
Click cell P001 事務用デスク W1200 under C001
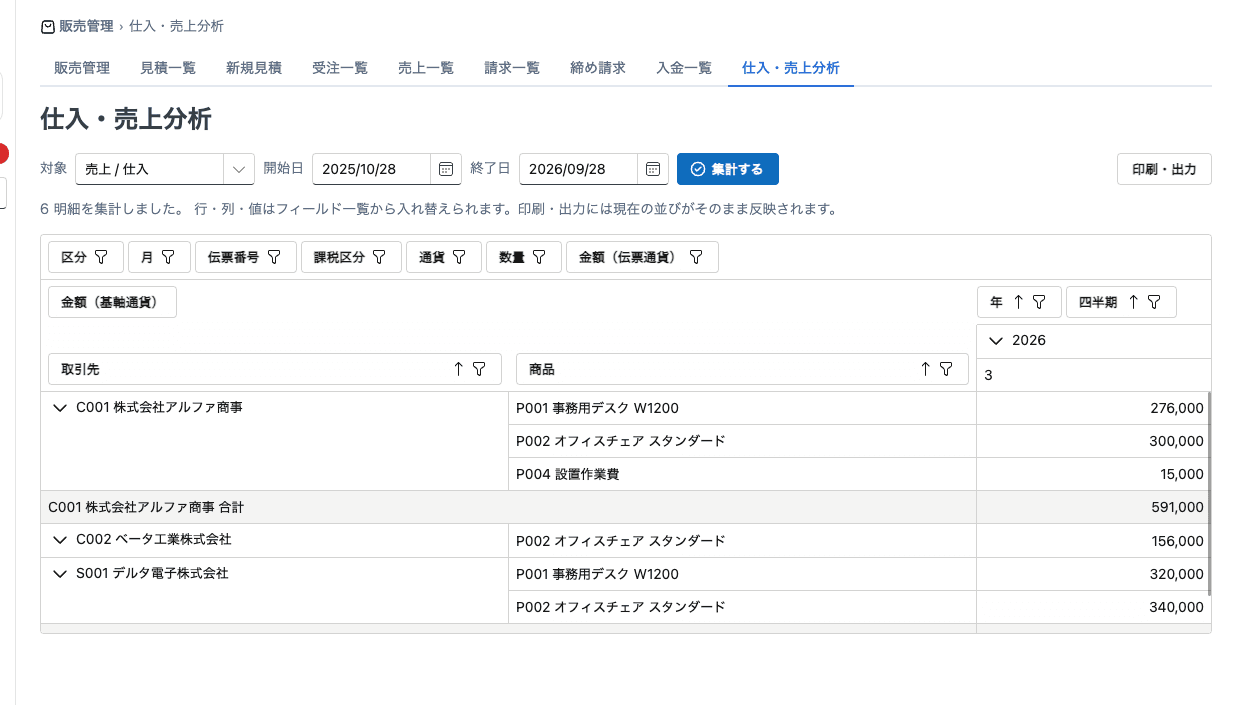742,408
